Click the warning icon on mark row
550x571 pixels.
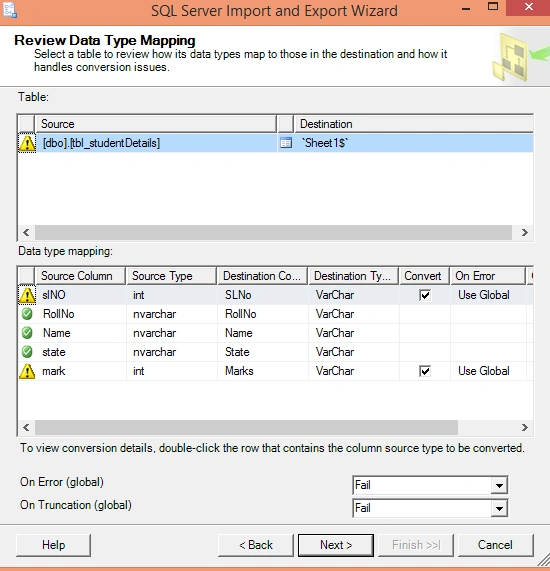27,371
